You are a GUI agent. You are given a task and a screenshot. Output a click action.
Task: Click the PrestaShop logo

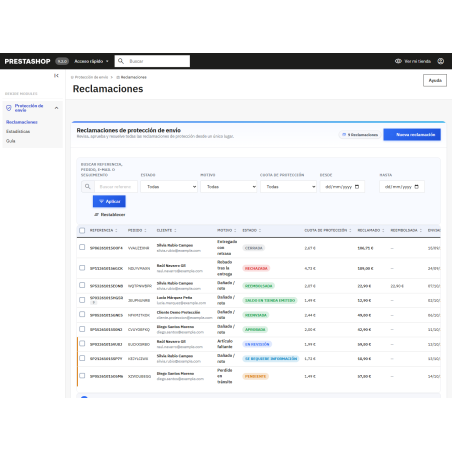tap(27, 61)
